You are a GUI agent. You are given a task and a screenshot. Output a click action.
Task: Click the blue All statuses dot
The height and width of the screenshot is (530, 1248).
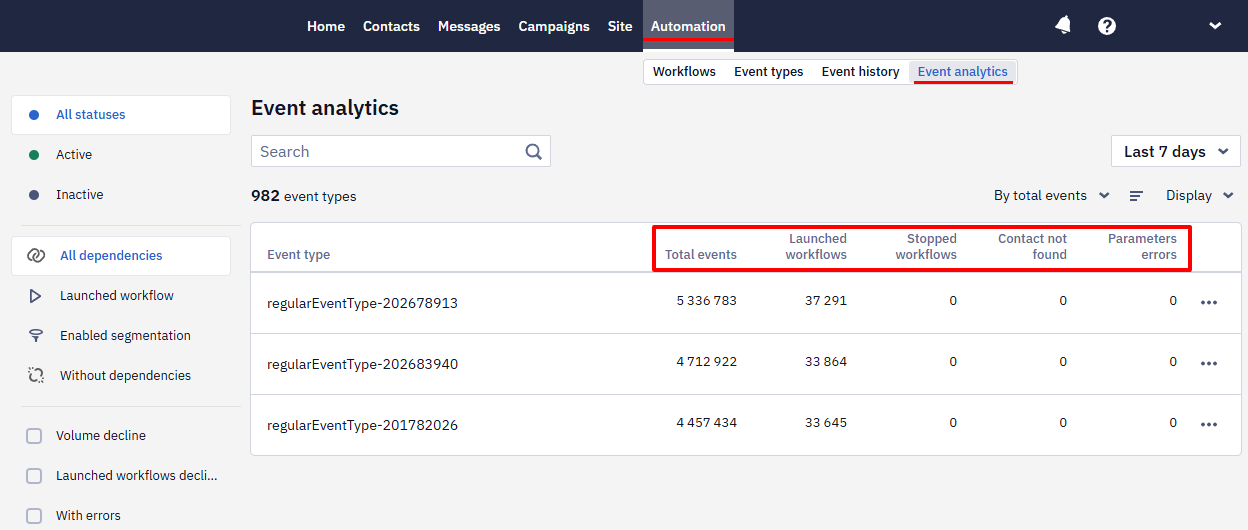34,115
